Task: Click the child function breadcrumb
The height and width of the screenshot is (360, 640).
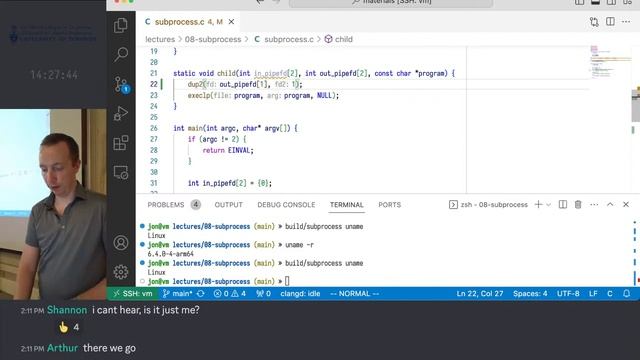Action: tap(339, 39)
